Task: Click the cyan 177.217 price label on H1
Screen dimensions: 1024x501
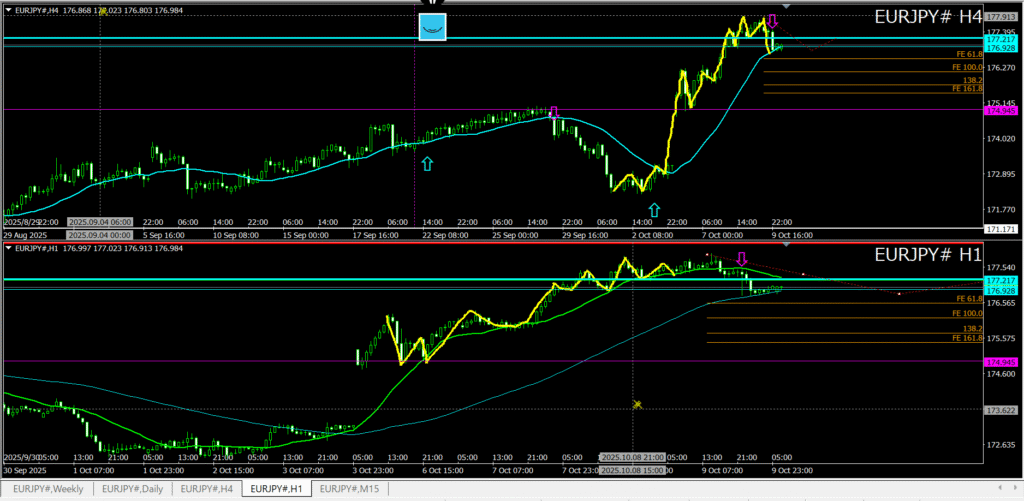Action: click(1000, 281)
